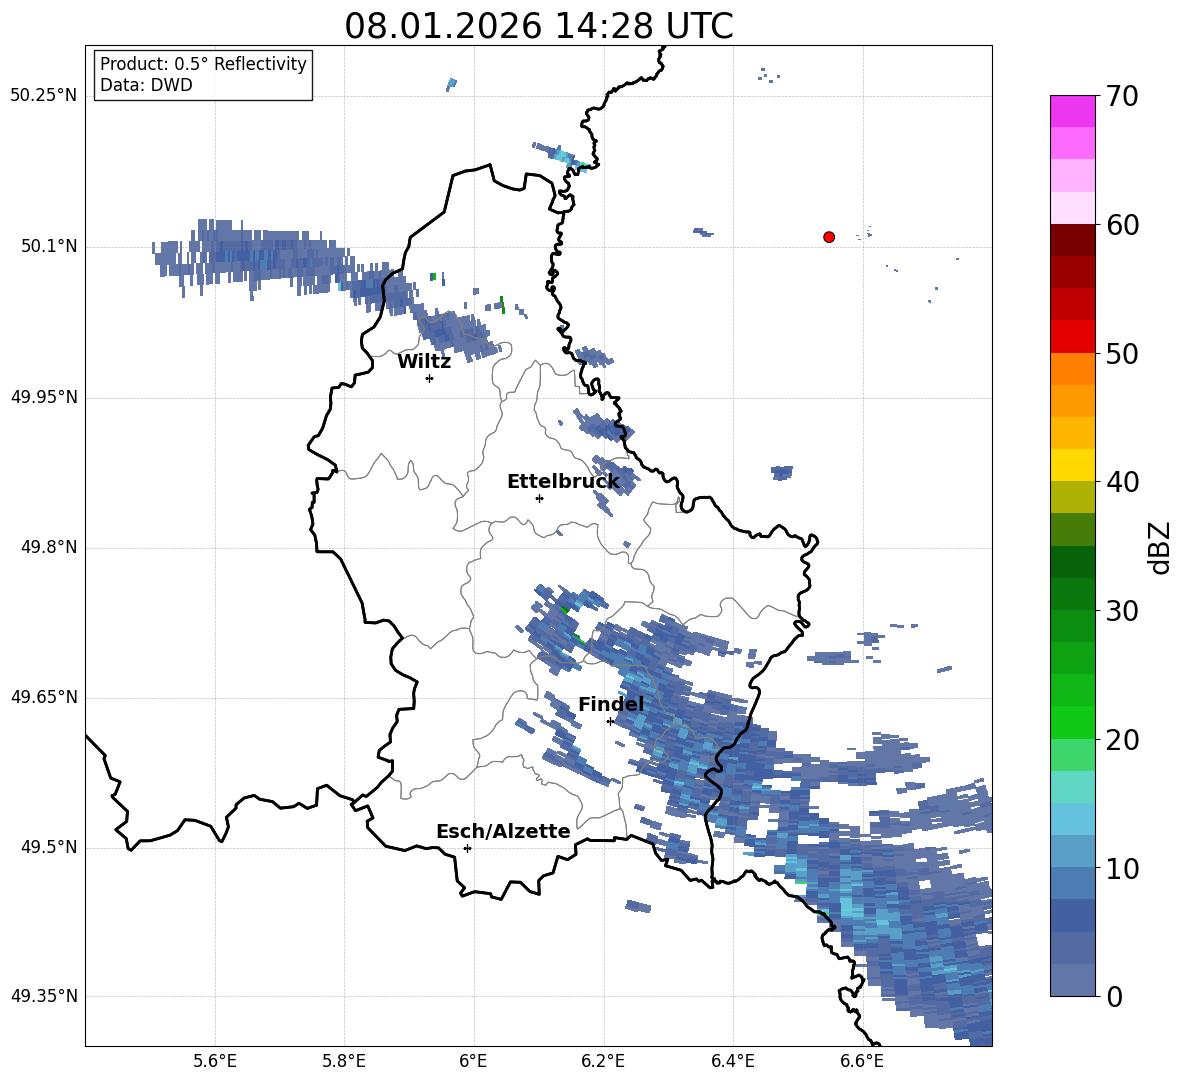Click the Product: 0.5° Reflectivity text

[203, 64]
